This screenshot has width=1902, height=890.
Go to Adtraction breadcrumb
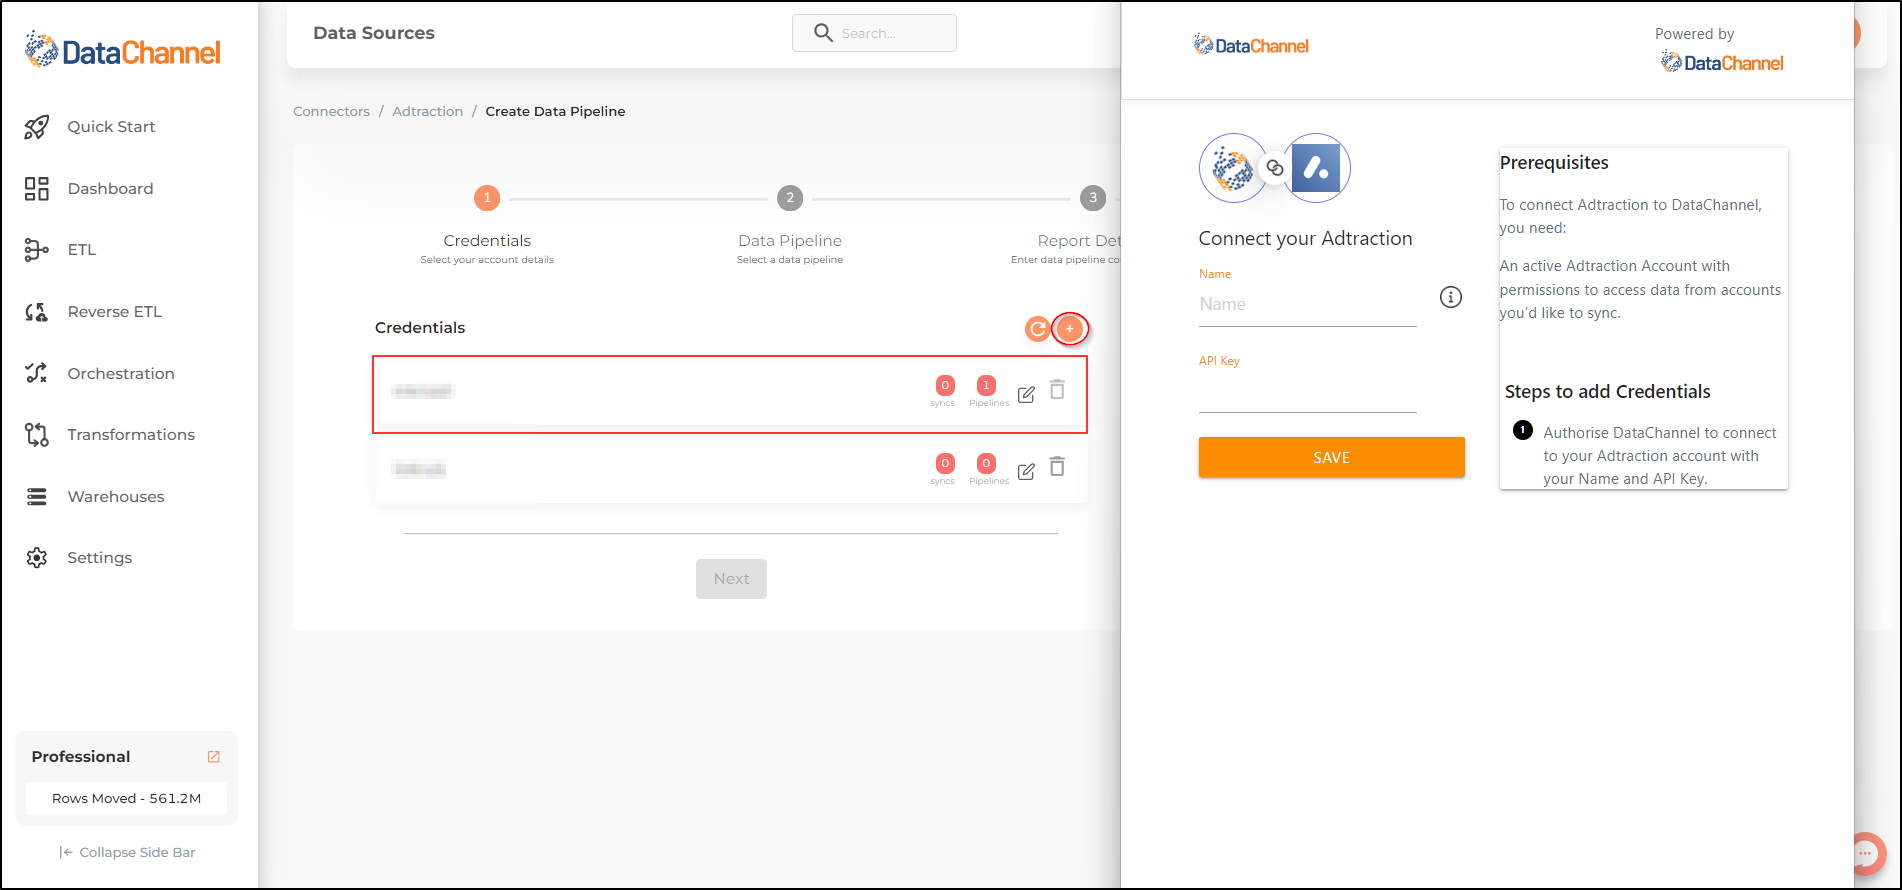(427, 112)
